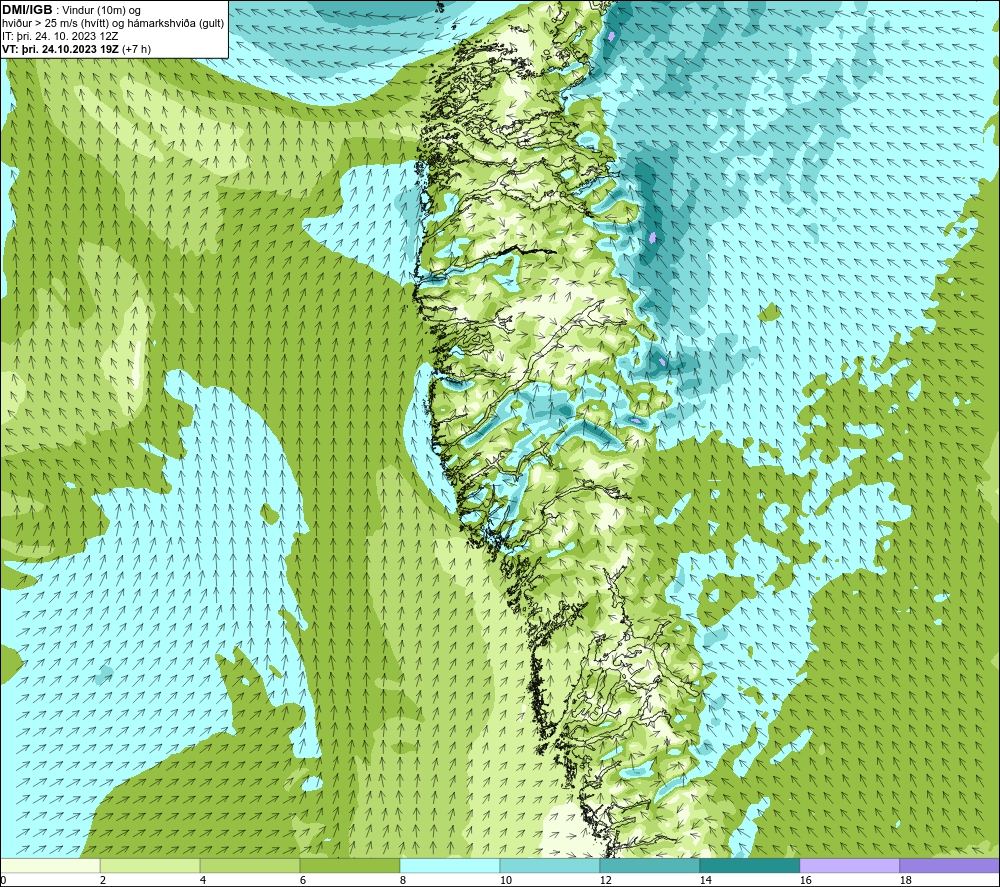1000x887 pixels.
Task: Choose the 14–16 m/s dark teal legend swatch
Action: click(x=749, y=865)
